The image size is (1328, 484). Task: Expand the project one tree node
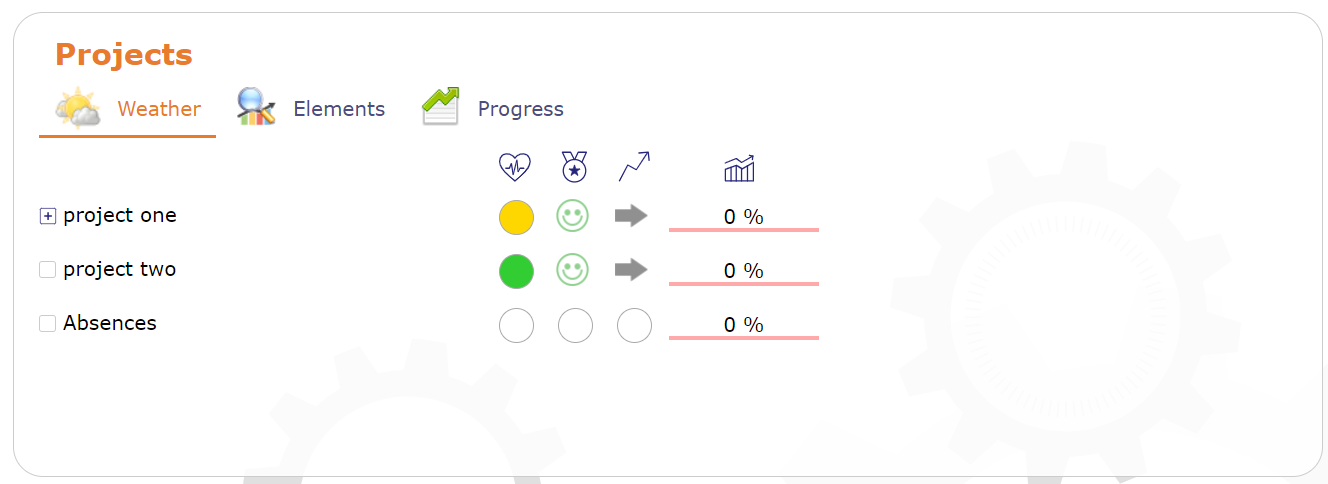tap(47, 216)
